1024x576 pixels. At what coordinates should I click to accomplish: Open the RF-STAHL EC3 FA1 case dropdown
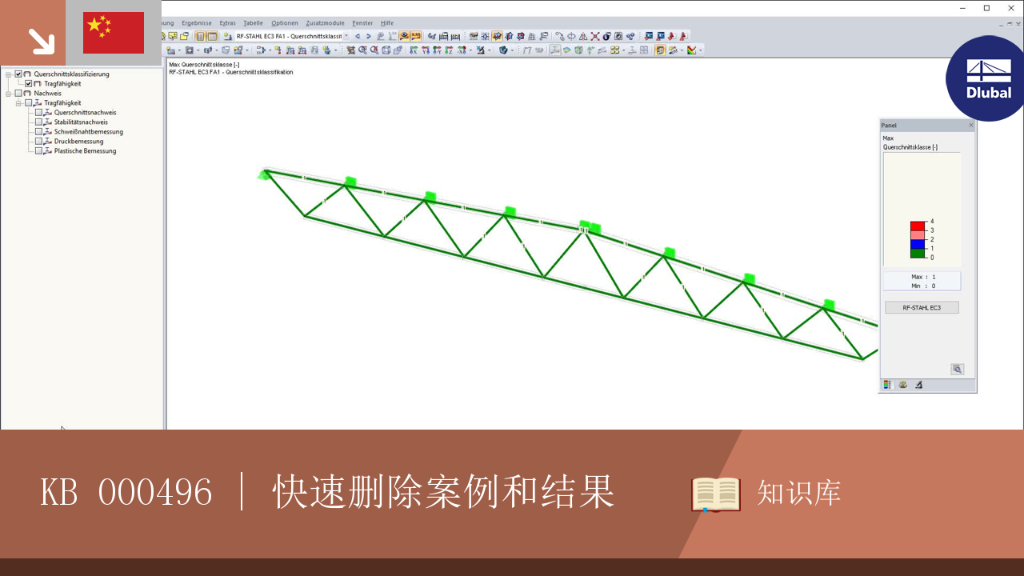coord(346,37)
